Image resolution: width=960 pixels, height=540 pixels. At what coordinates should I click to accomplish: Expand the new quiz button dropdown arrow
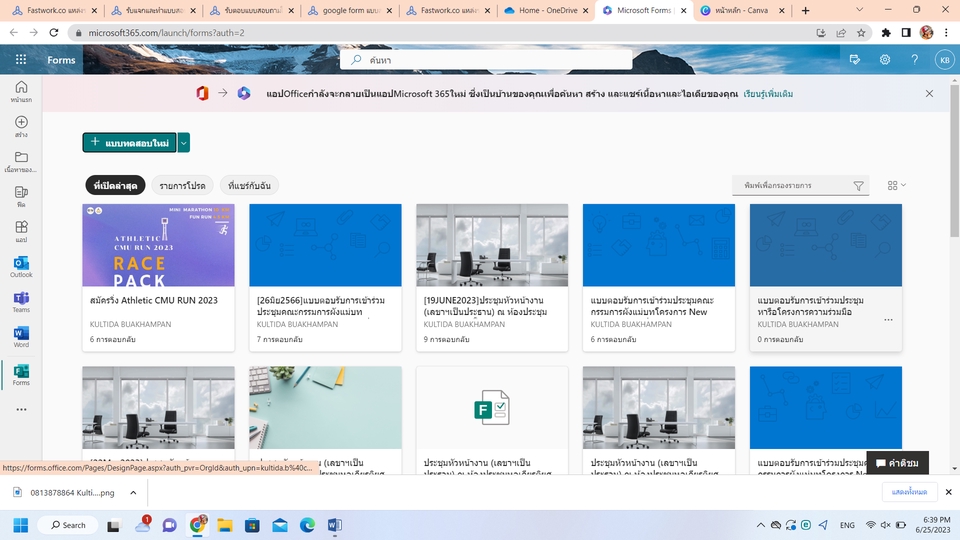[184, 143]
